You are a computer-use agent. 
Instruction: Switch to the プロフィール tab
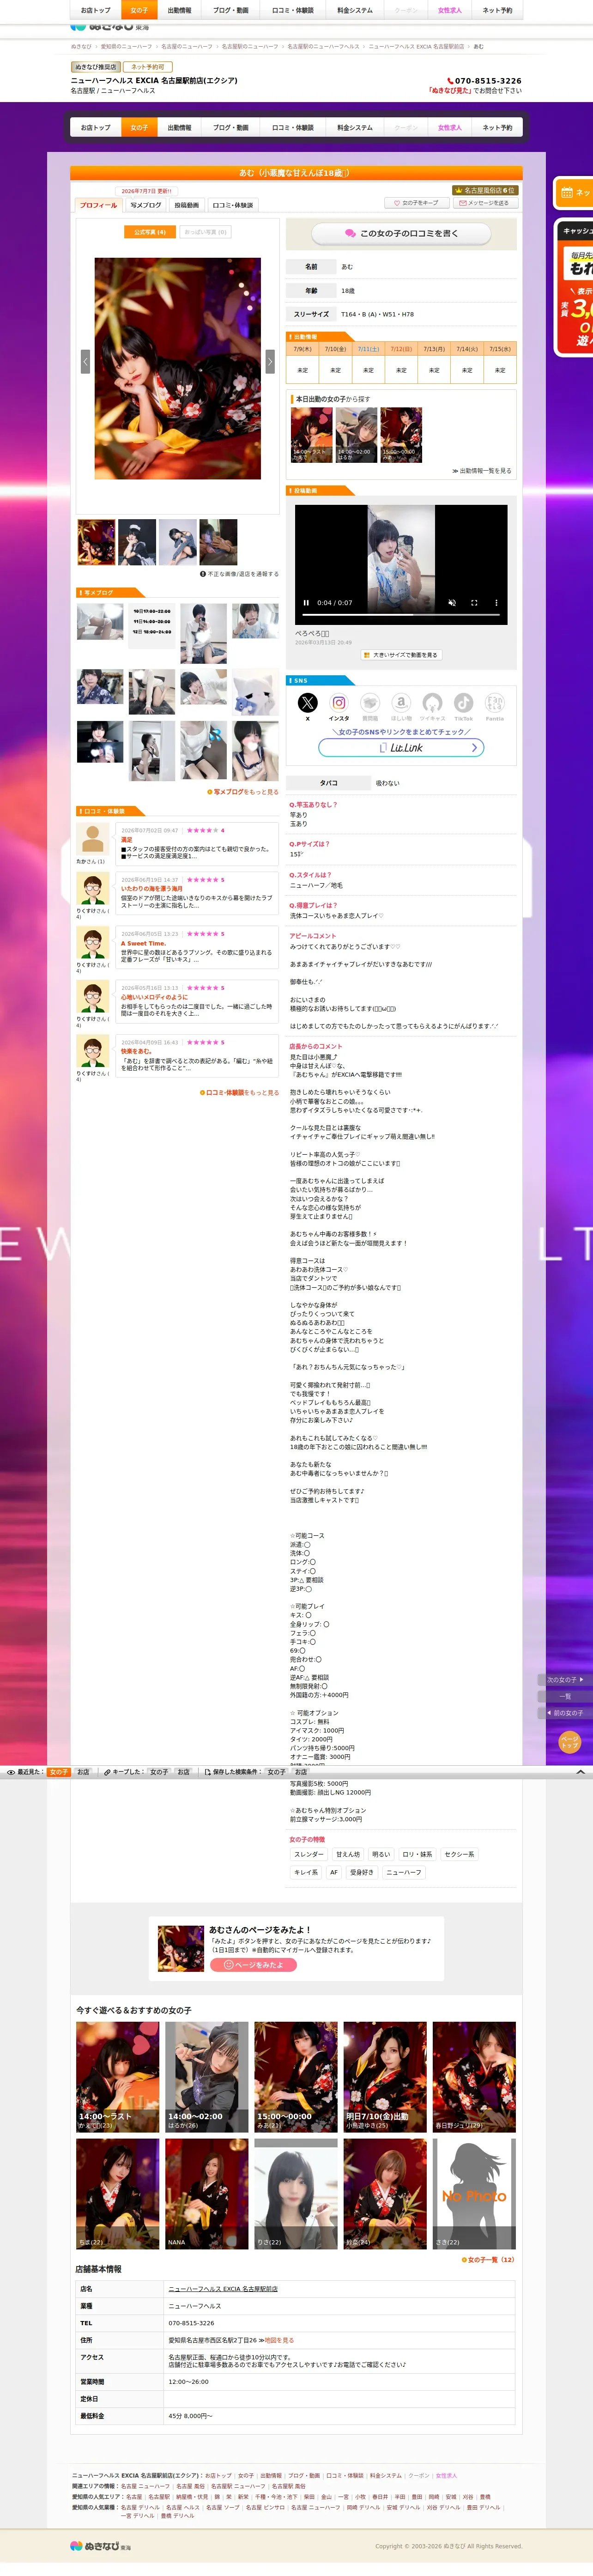pyautogui.click(x=98, y=205)
